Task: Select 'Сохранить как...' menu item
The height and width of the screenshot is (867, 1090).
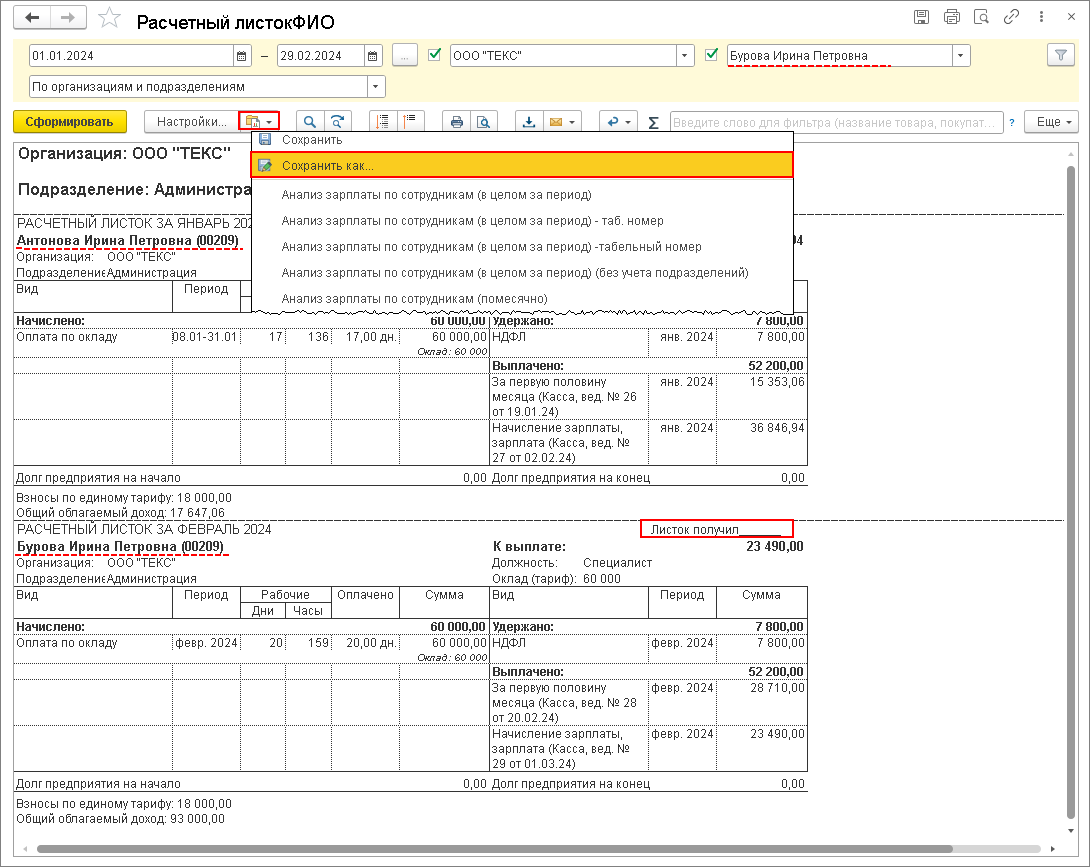Action: point(328,165)
